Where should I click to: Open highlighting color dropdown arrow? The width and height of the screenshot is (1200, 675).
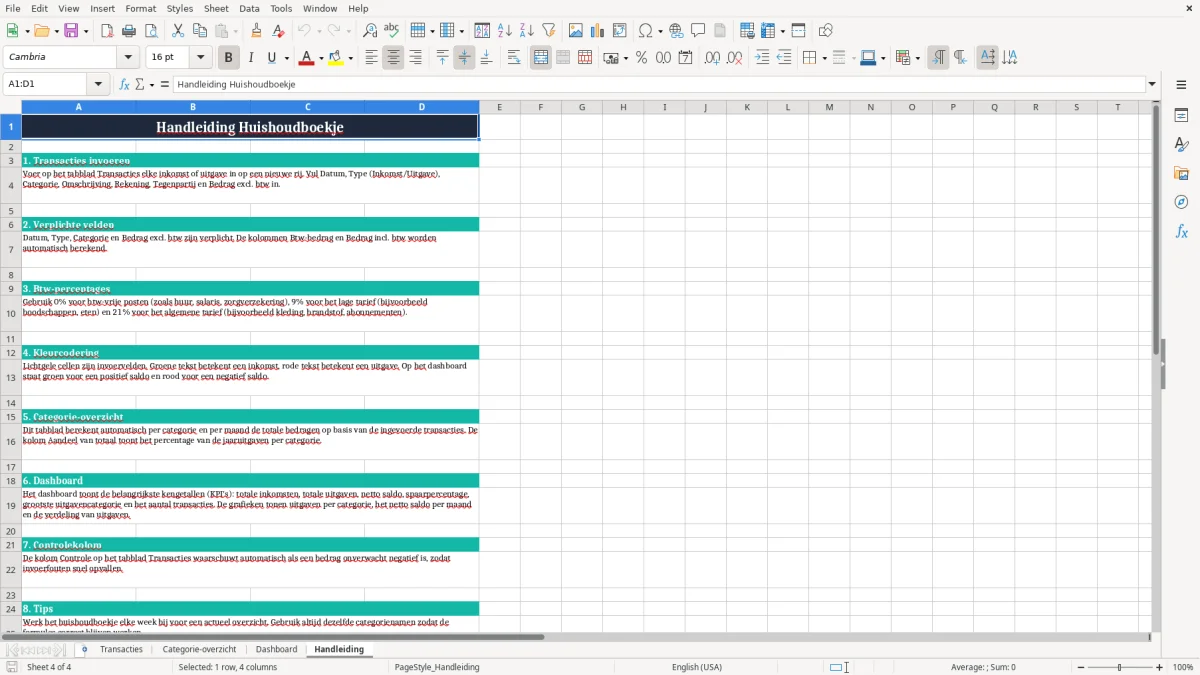pyautogui.click(x=350, y=58)
